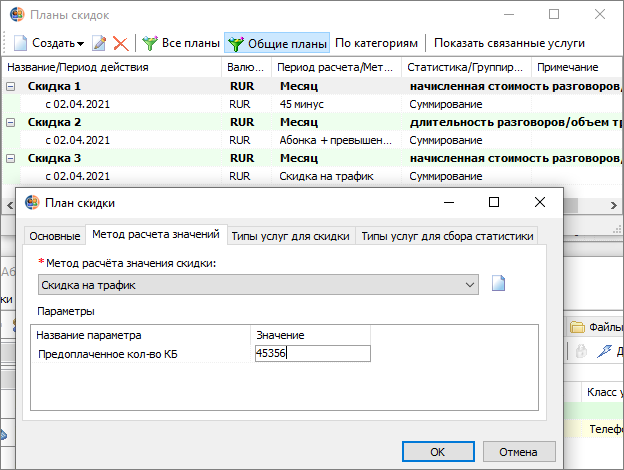Switch to the Основные tab

coord(55,236)
